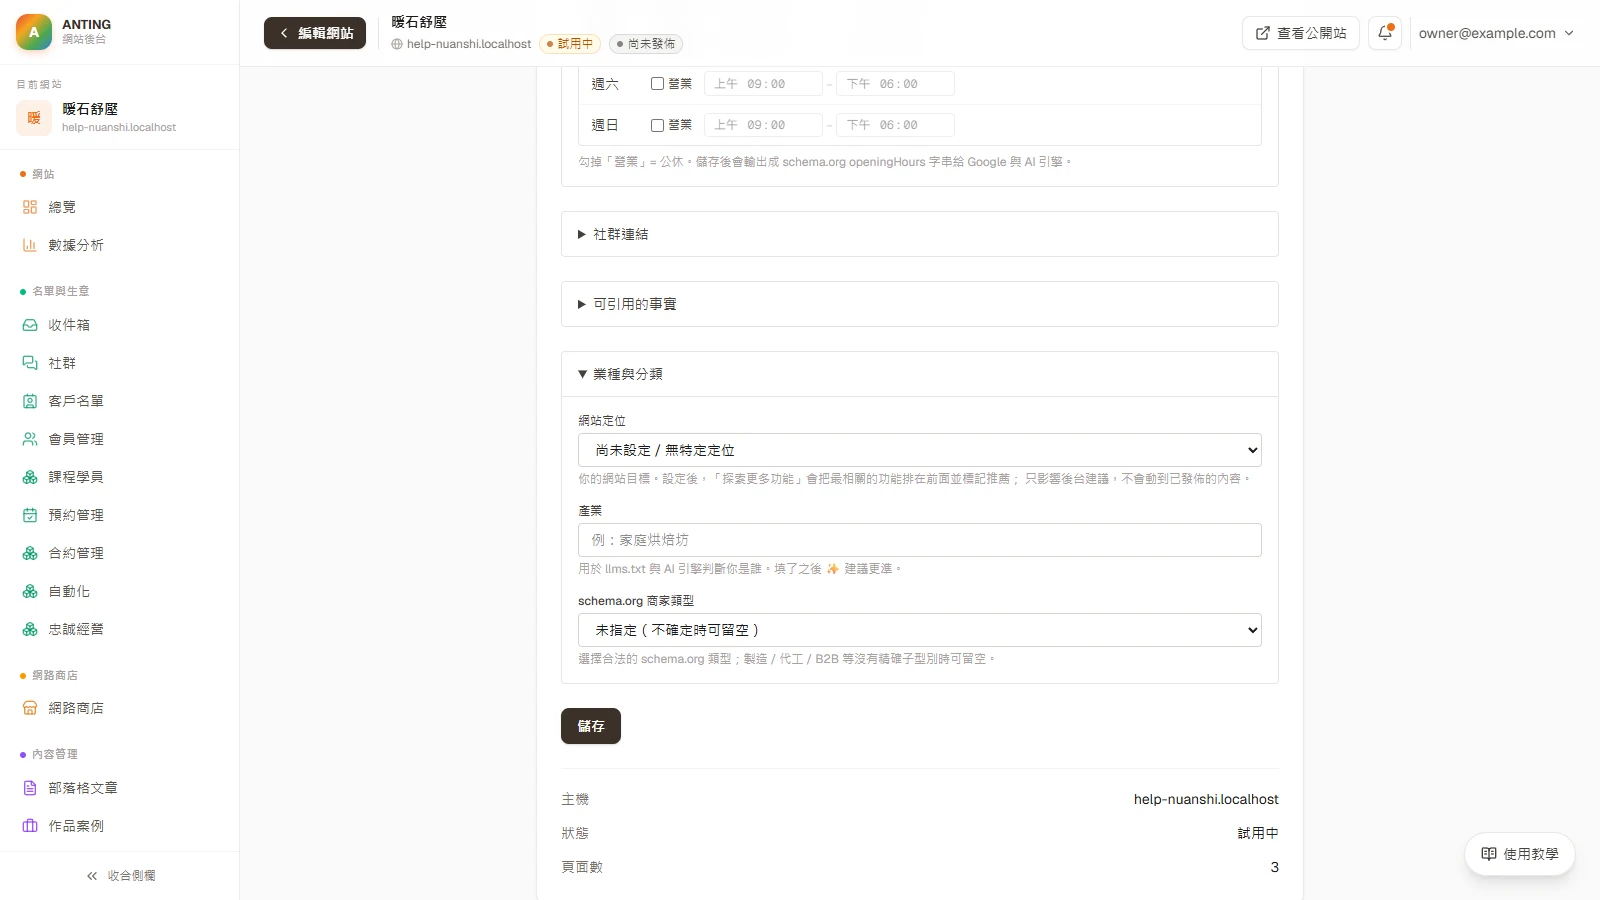Open 合約管理 contracts icon
Screen dimensions: 1600x900
coord(30,553)
